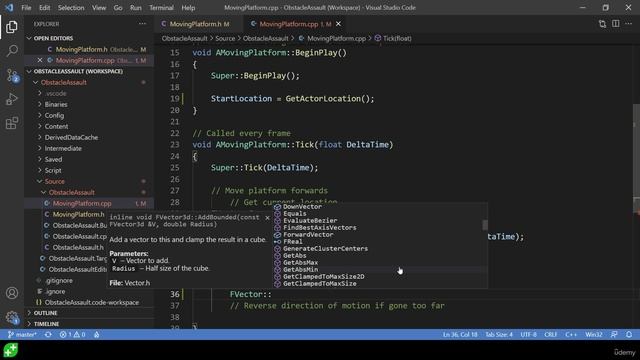Close the AddBounded documentation popup
The height and width of the screenshot is (360, 640).
(x=267, y=218)
